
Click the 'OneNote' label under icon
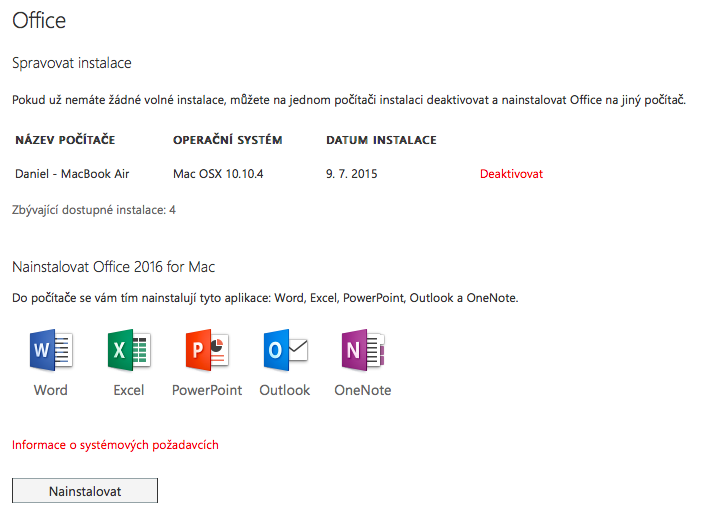(363, 390)
